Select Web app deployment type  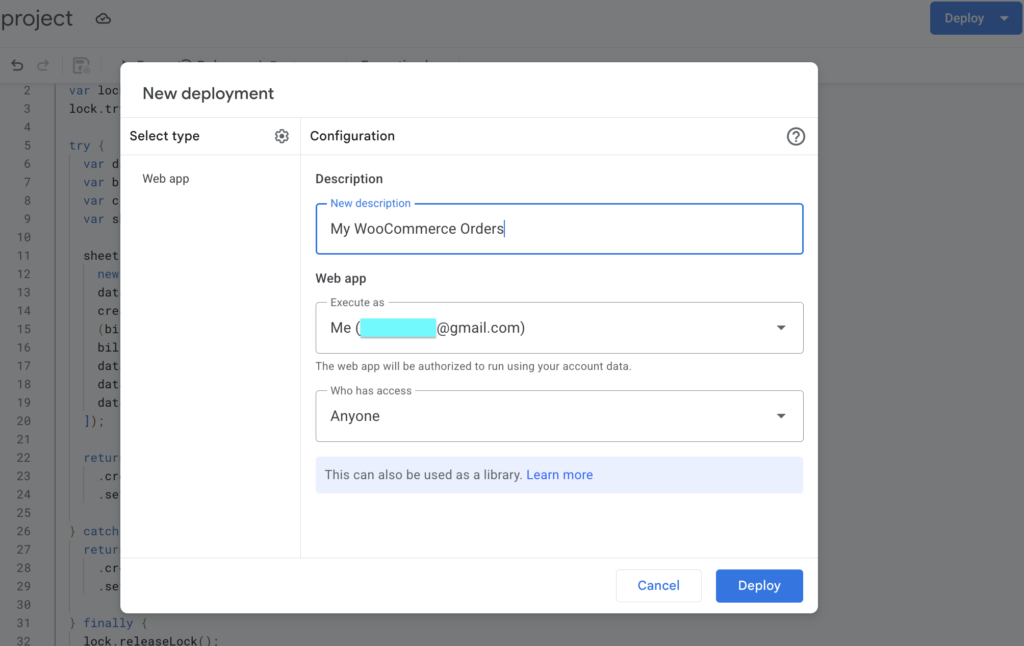coord(166,178)
